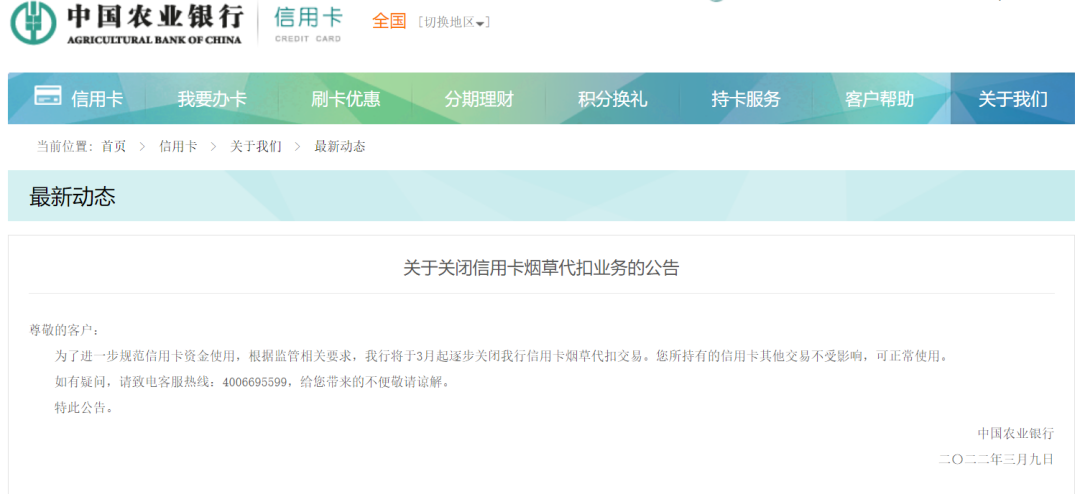Click the date 二〇二二年三月九日
This screenshot has height=494, width=1080.
pyautogui.click(x=997, y=459)
